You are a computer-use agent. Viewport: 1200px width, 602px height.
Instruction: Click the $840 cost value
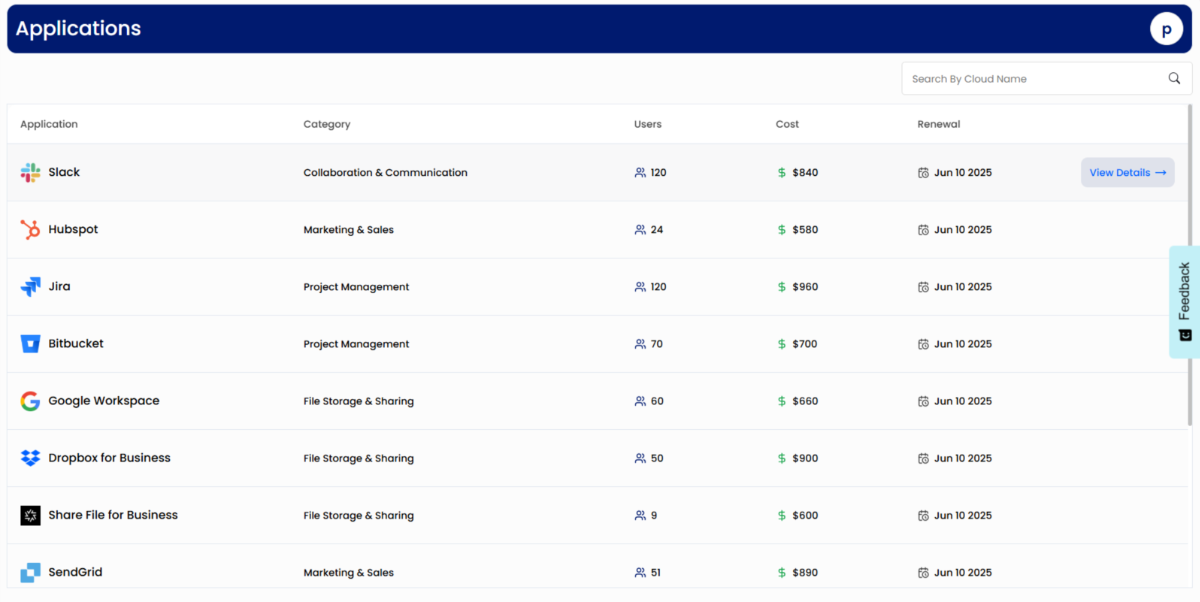[x=805, y=173]
